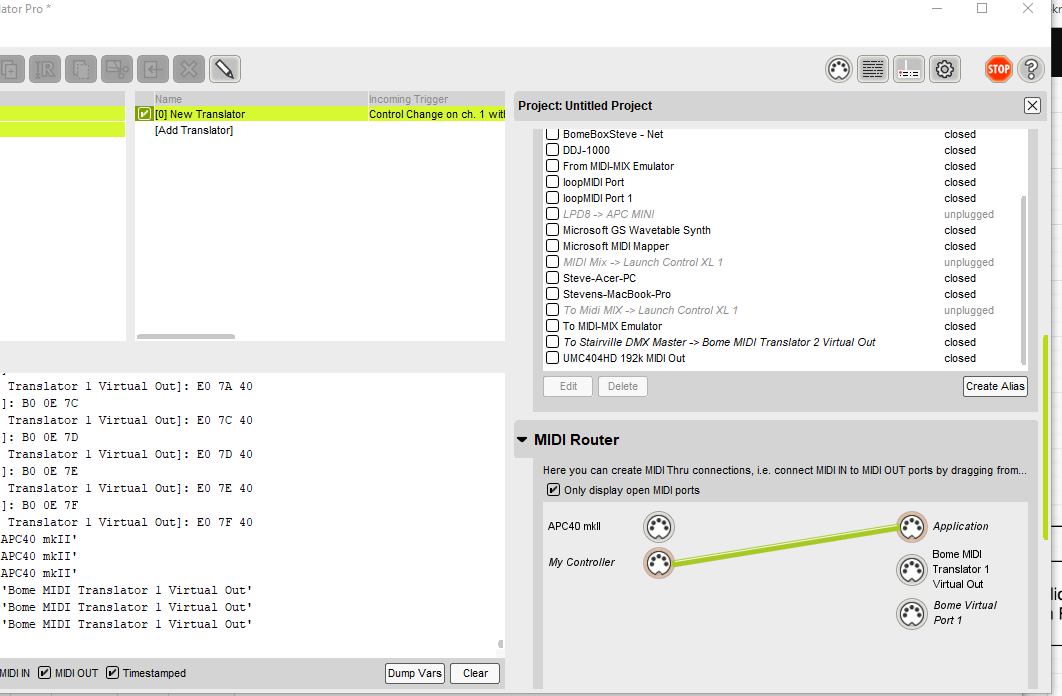Click the My Controller MIDI port icon
Viewport: 1062px width, 696px height.
tap(658, 563)
